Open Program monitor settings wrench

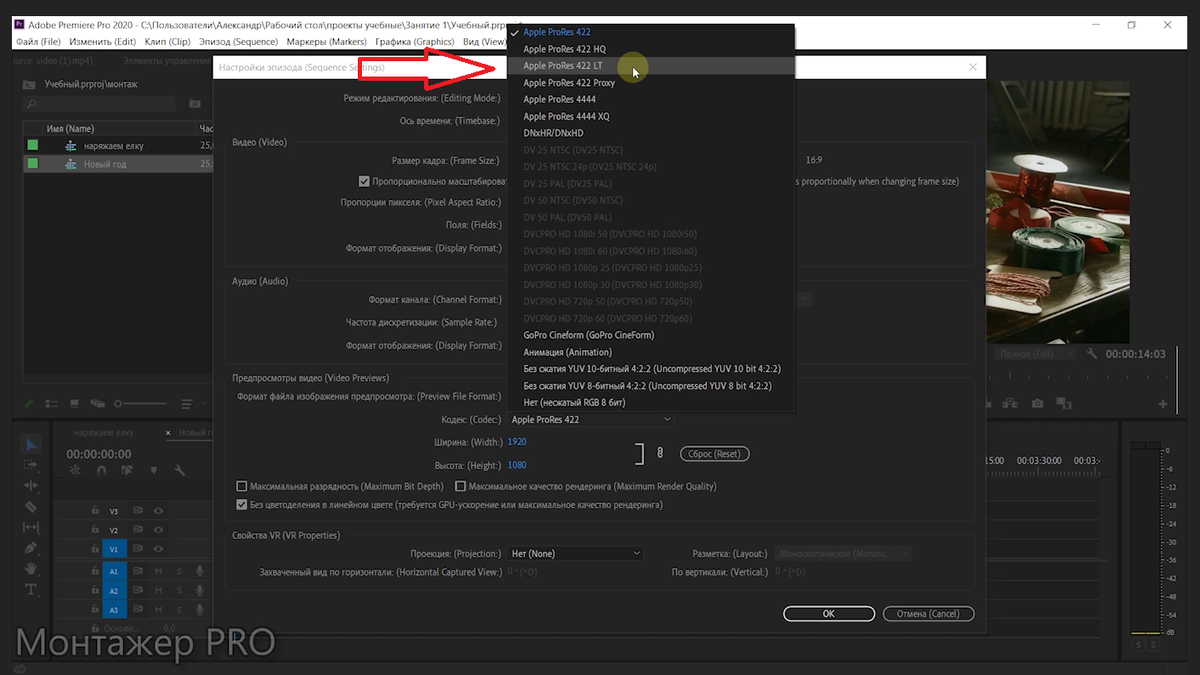pyautogui.click(x=1093, y=354)
